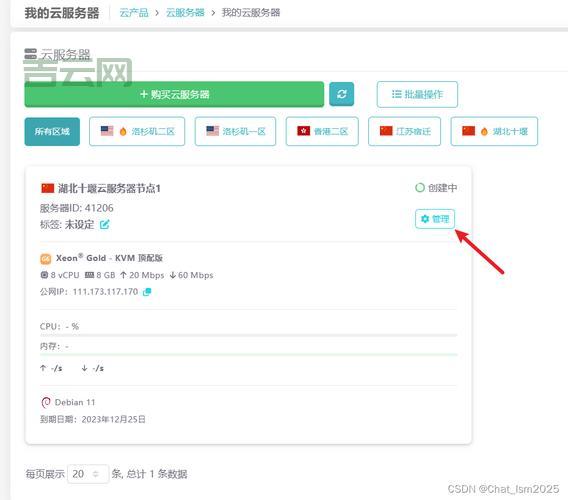Click Xeon Gold - KVM 顶配版 label
Viewport: 568px width, 500px height.
109,258
